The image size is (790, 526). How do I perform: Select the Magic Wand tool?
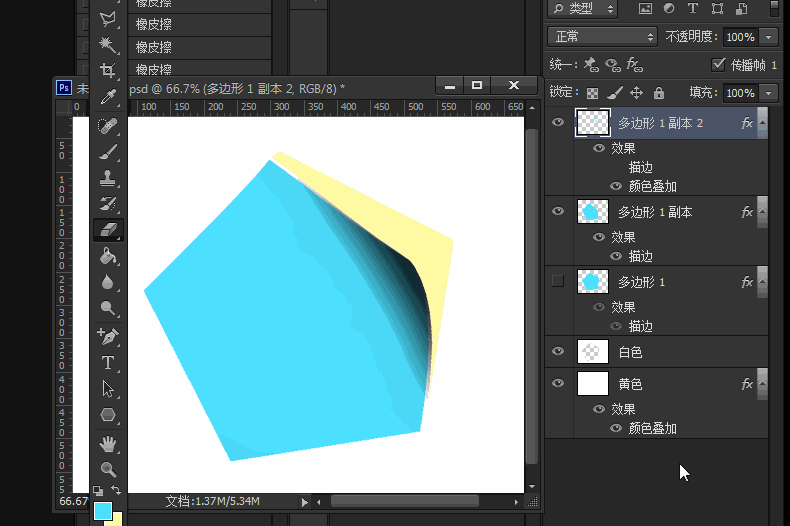coord(108,45)
